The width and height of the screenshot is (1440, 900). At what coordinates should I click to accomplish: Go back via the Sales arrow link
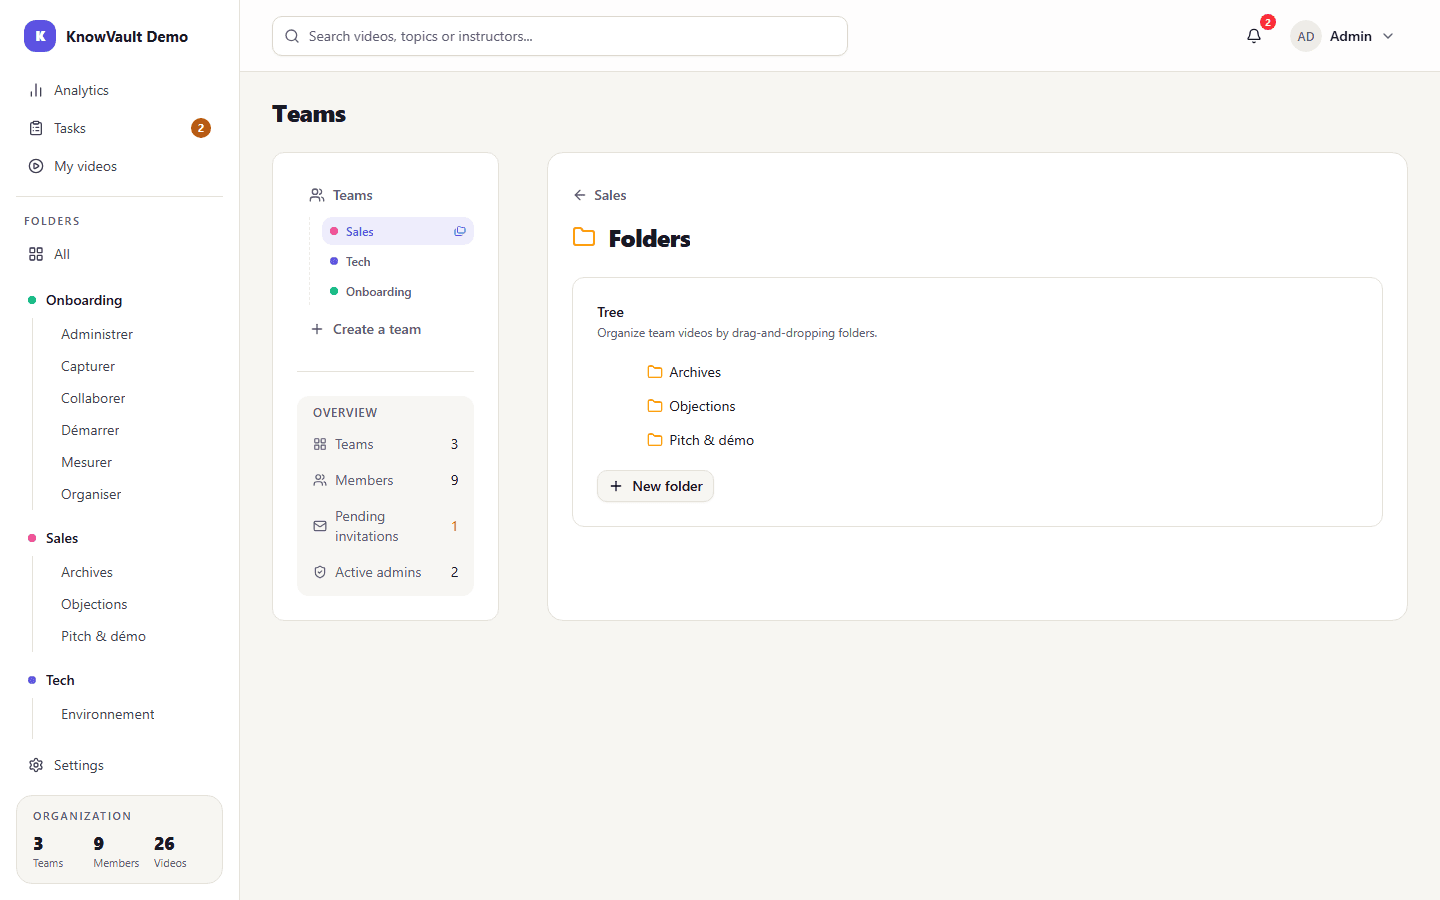600,195
